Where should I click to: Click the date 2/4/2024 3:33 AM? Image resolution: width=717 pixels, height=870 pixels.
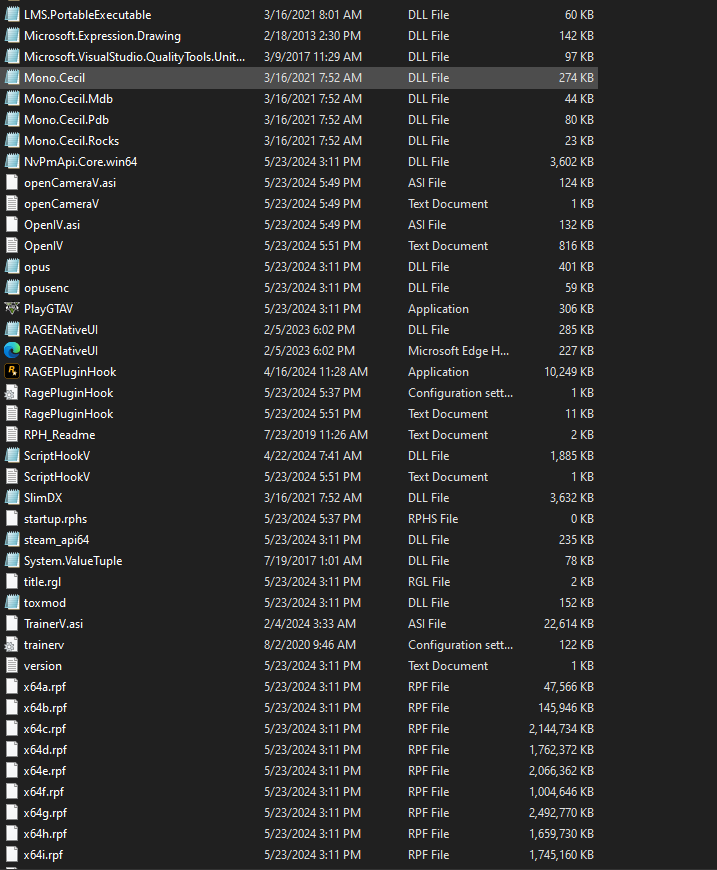(x=310, y=624)
